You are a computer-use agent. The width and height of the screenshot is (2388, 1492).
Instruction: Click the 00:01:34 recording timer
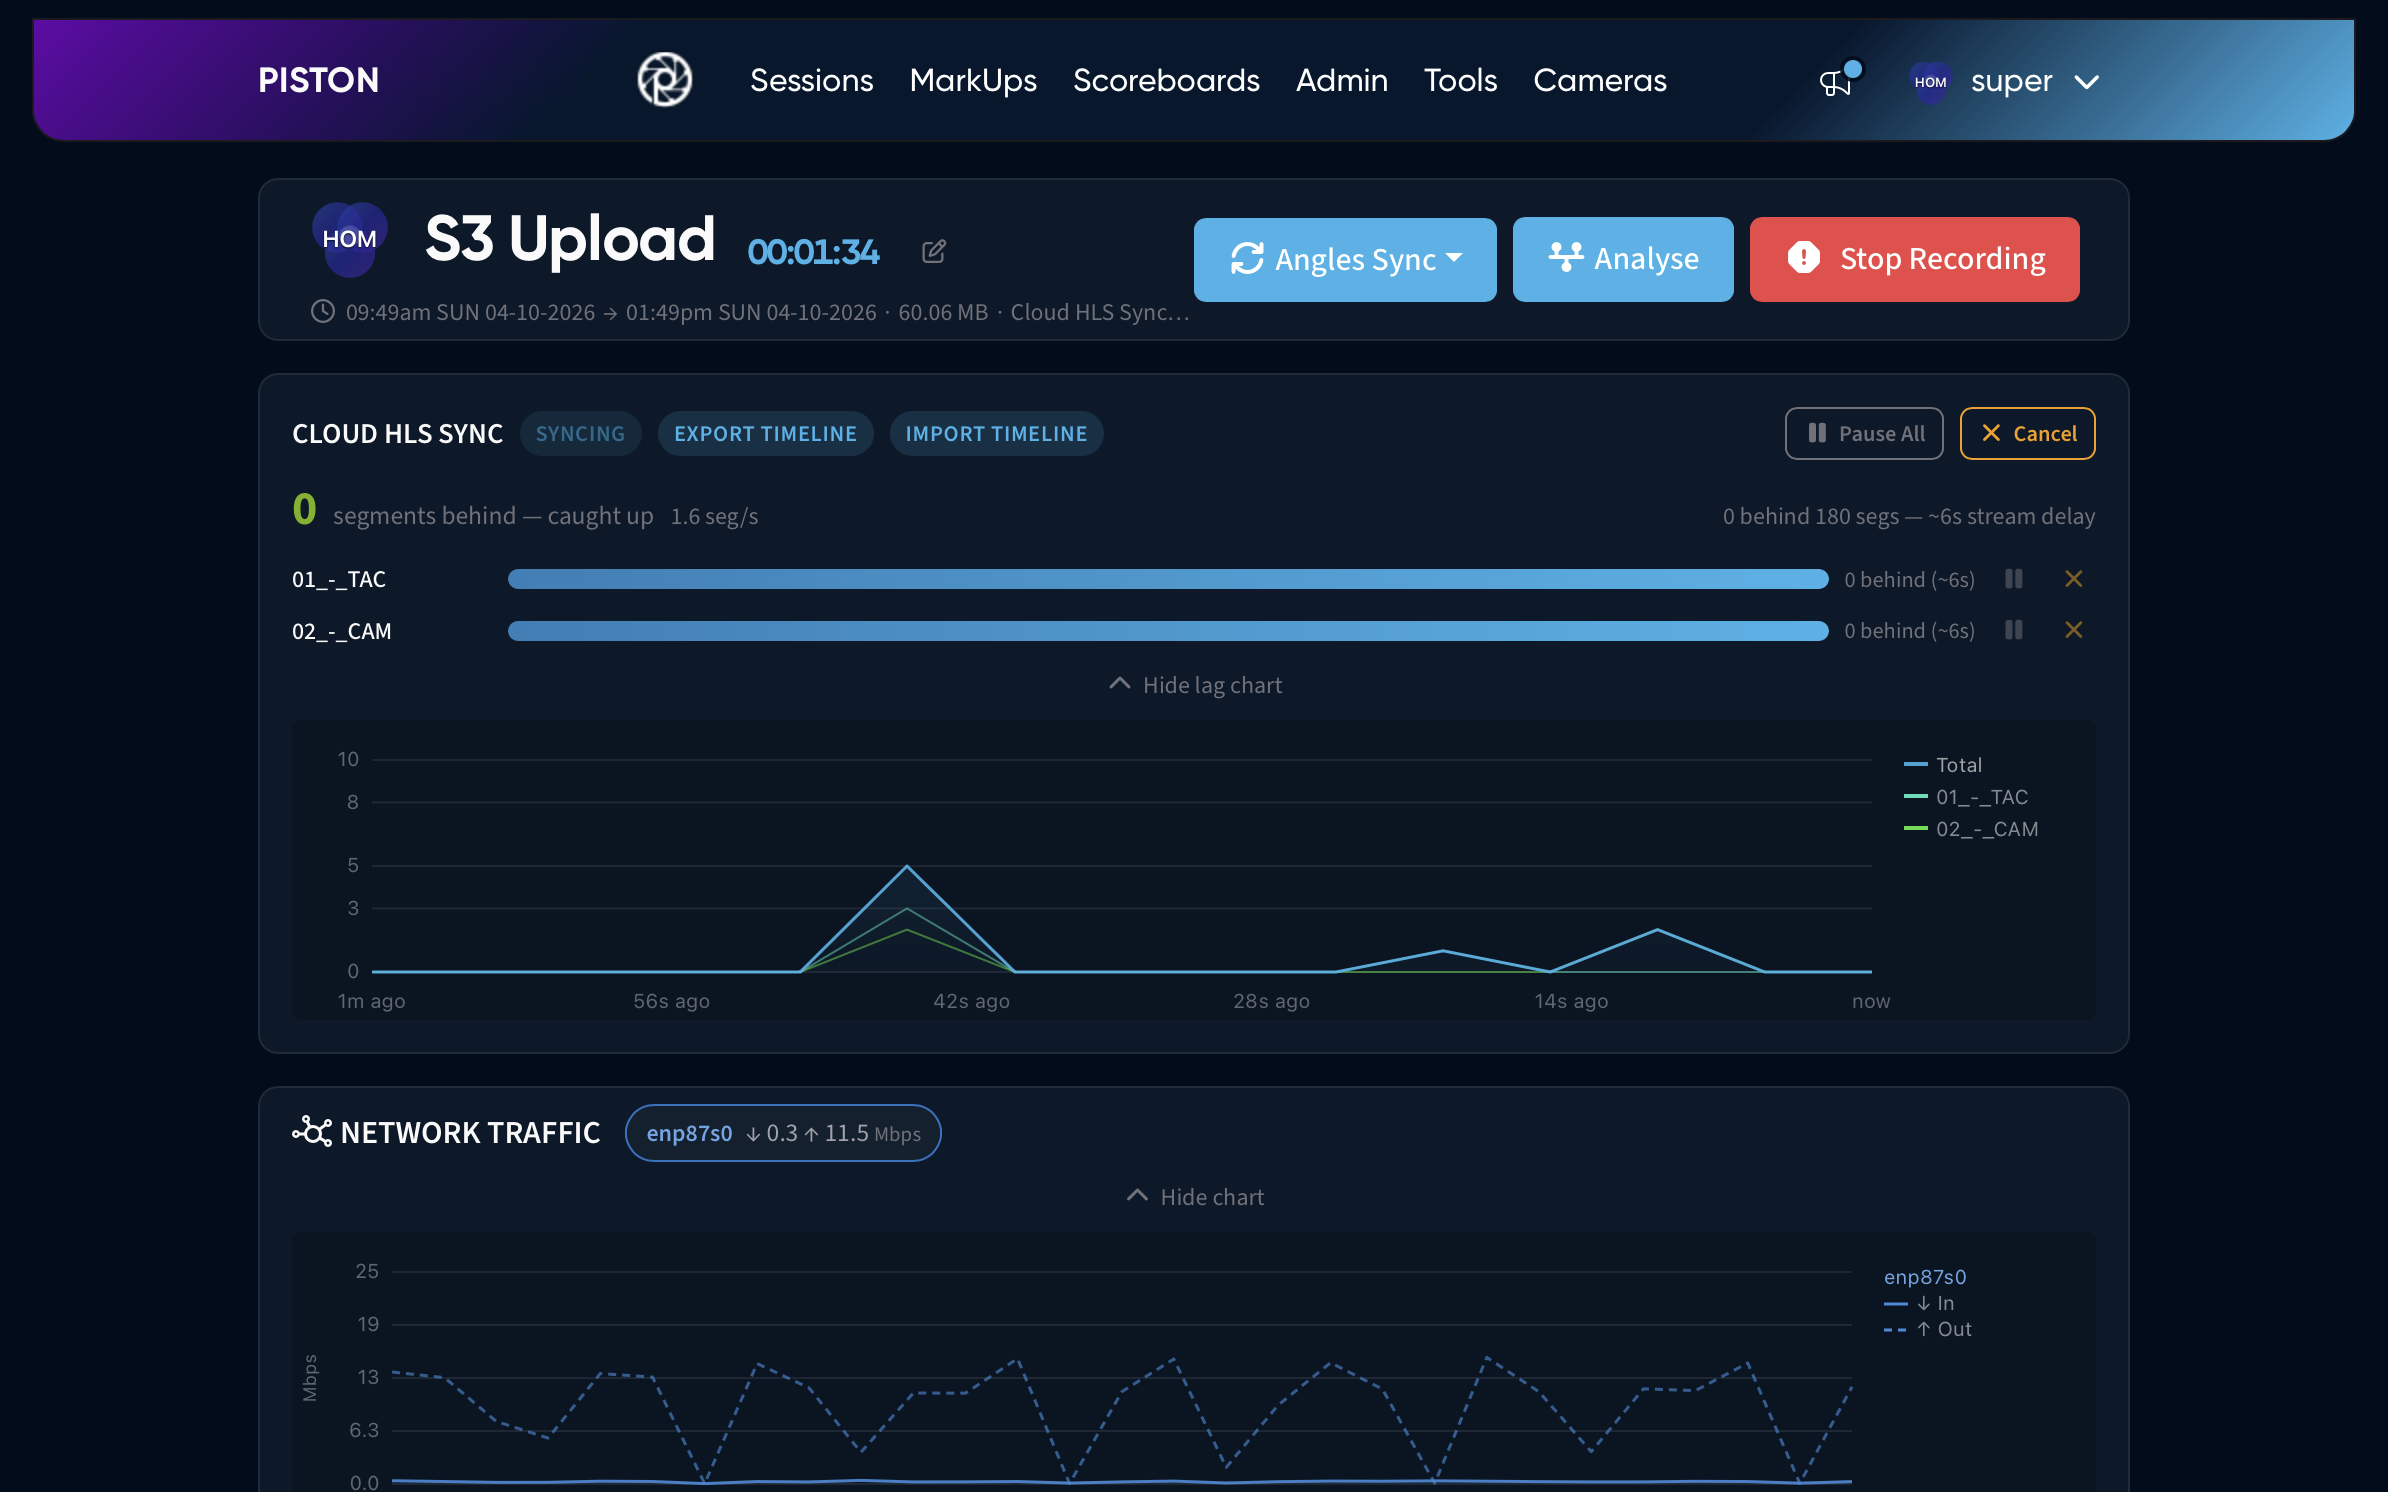(x=813, y=251)
